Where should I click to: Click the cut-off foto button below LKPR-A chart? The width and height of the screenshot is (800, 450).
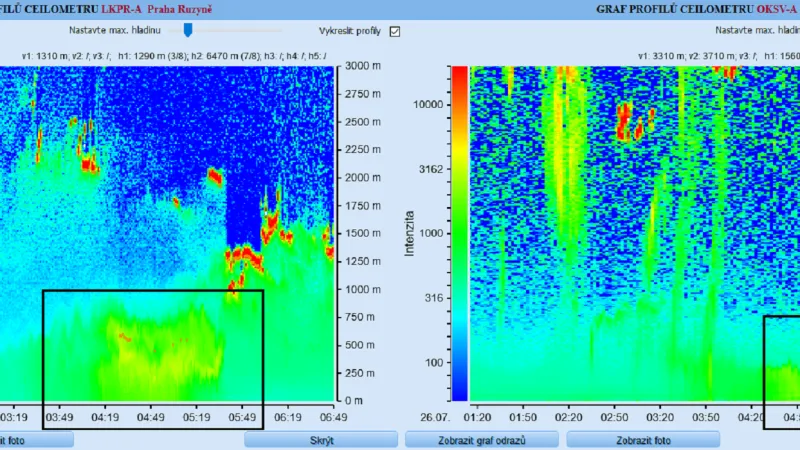click(36, 440)
